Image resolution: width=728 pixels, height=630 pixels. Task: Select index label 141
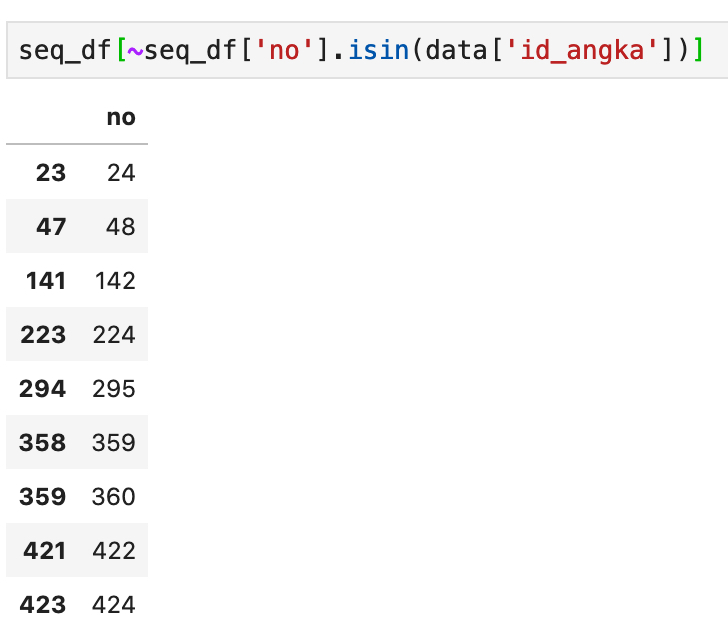click(46, 280)
